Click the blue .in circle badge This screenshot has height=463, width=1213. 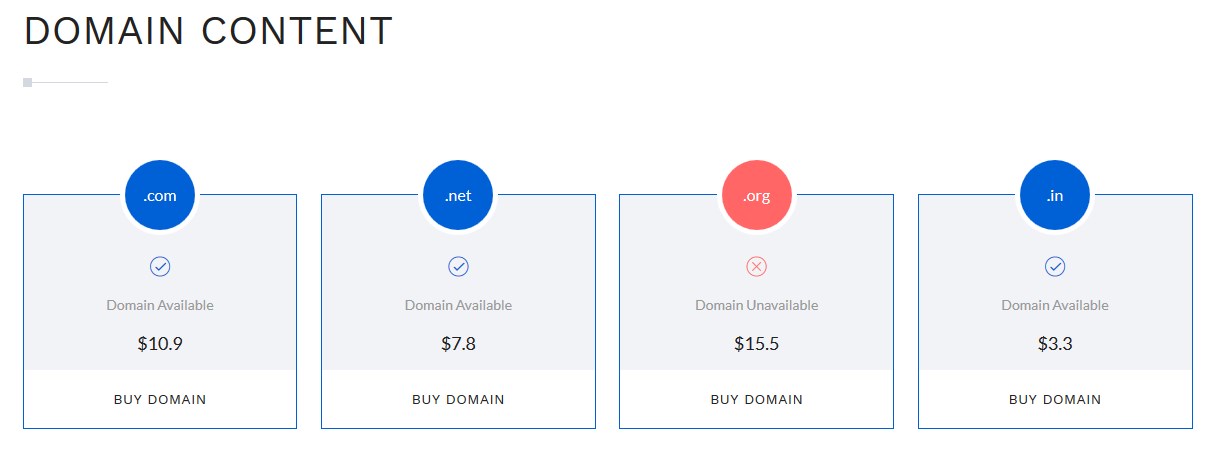click(x=1055, y=195)
